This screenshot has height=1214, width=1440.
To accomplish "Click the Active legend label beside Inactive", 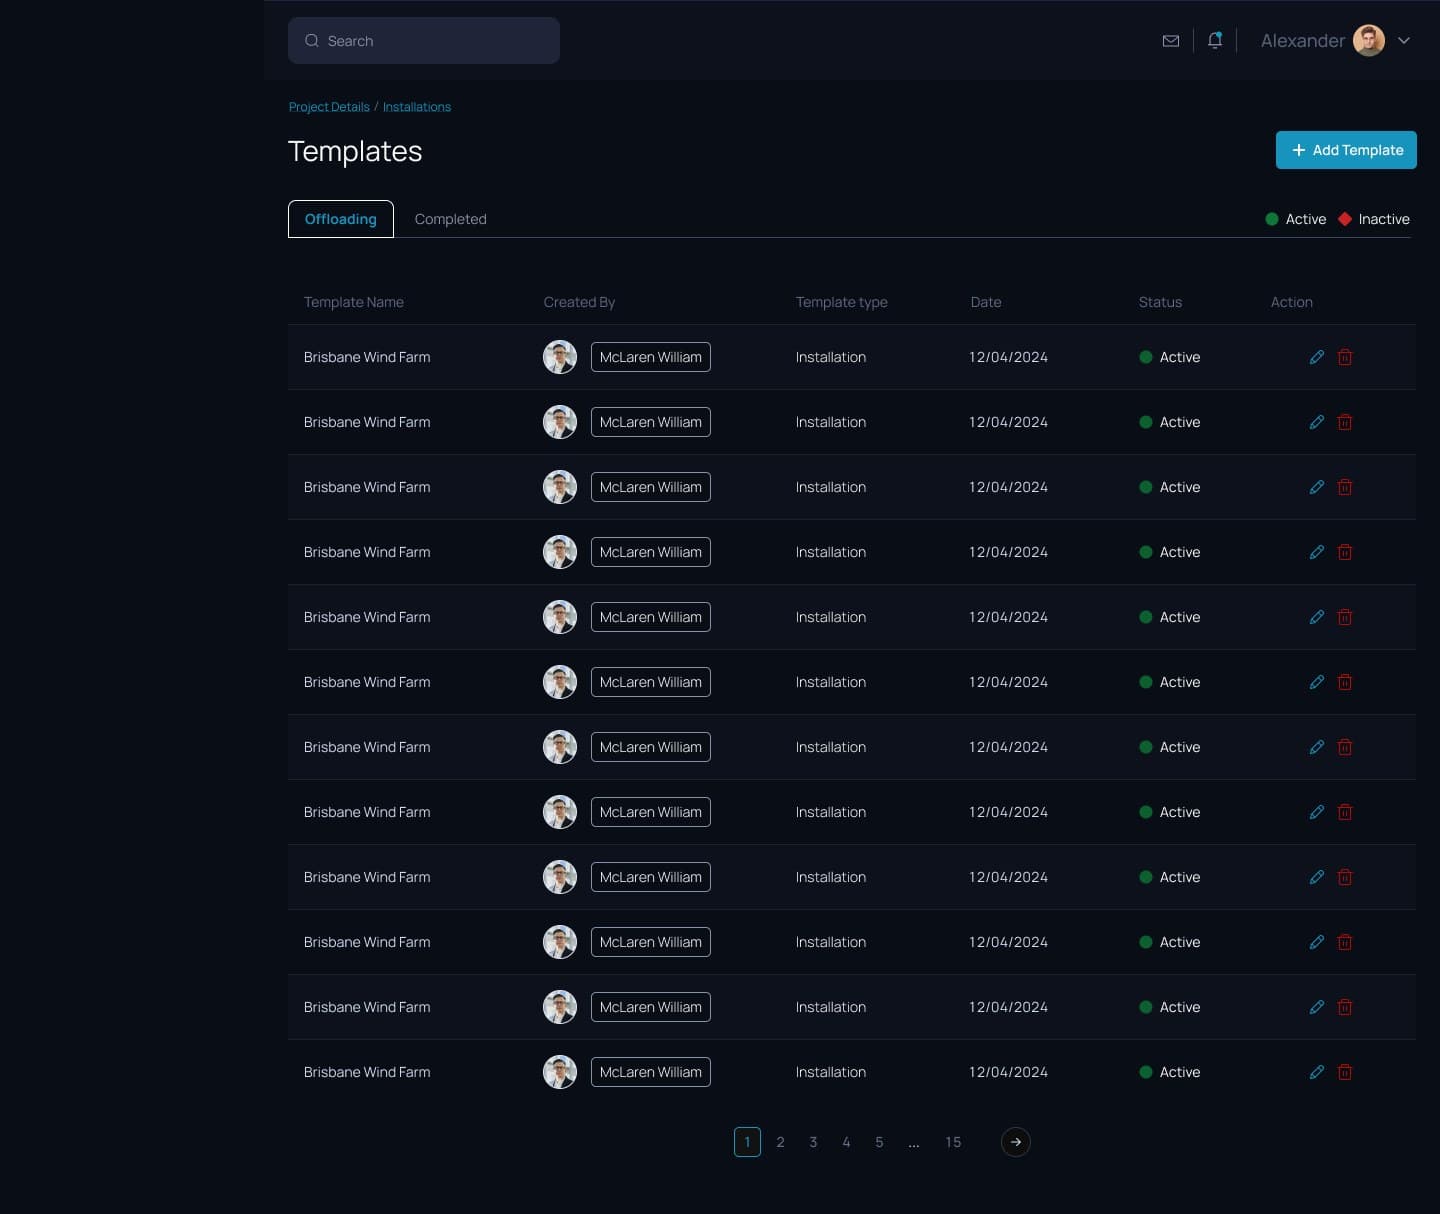I will click(x=1306, y=219).
